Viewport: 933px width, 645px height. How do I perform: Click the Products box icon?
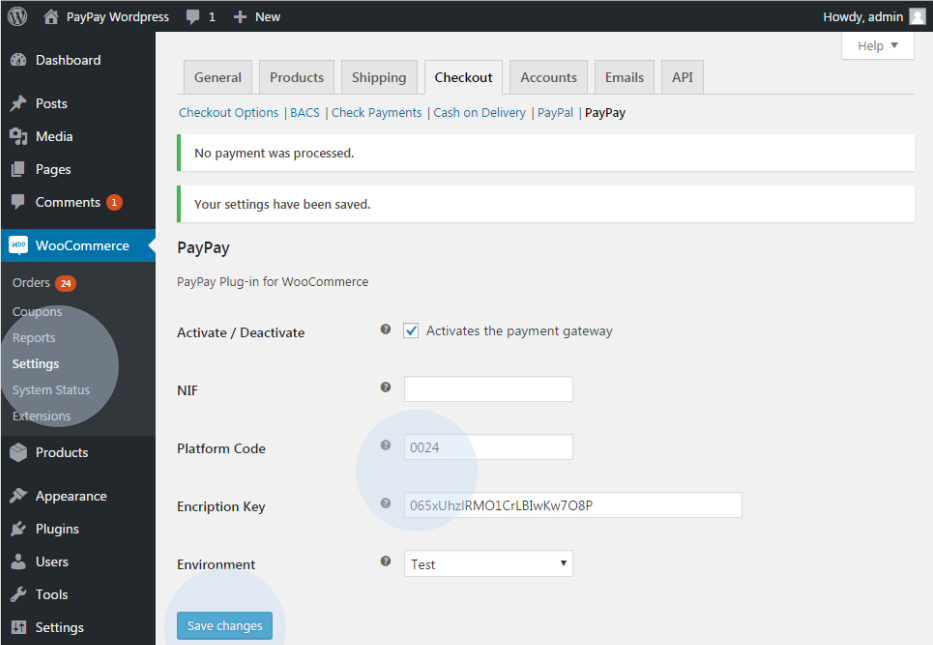click(x=20, y=452)
